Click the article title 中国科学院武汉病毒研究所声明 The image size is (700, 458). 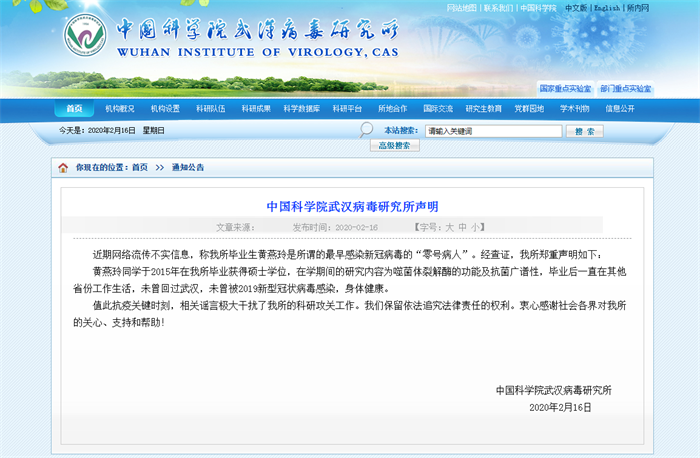coord(352,207)
